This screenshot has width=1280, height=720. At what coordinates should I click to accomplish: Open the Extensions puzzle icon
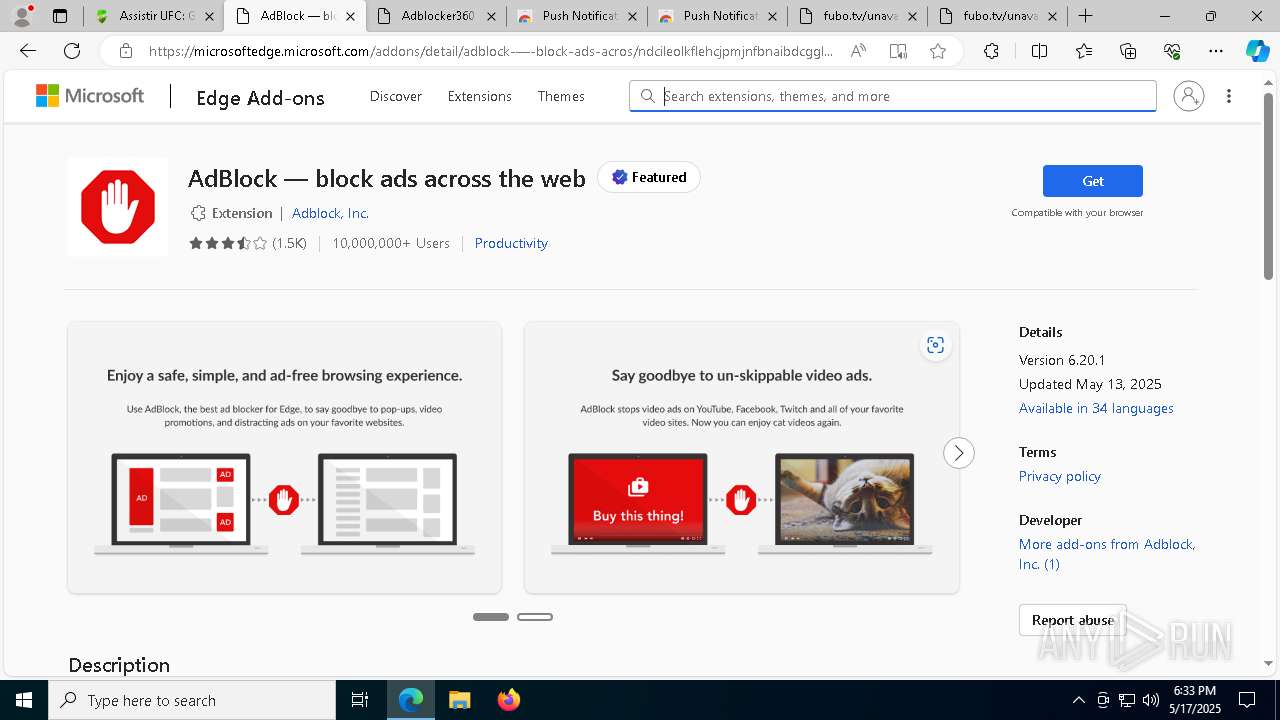[991, 51]
